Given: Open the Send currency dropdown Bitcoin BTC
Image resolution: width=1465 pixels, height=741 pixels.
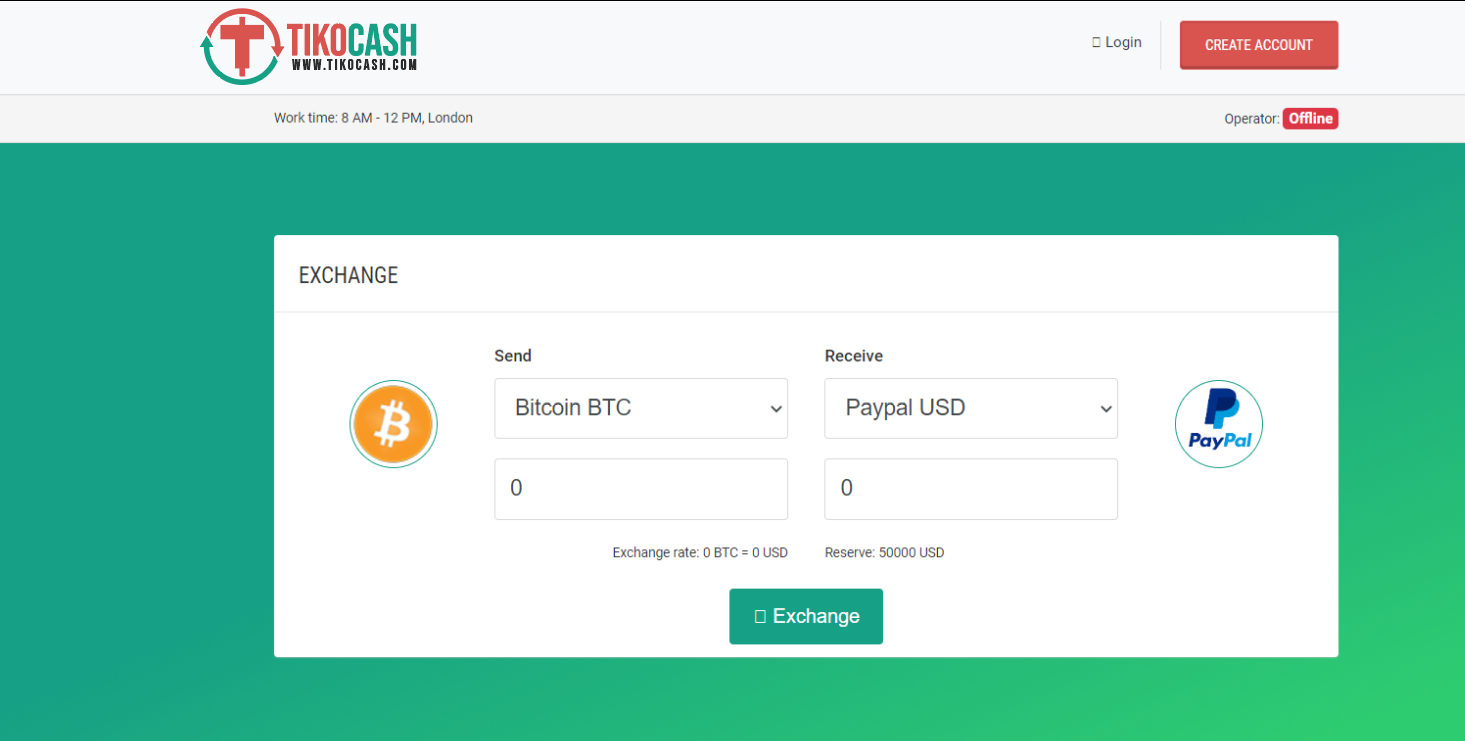Looking at the screenshot, I should (641, 408).
